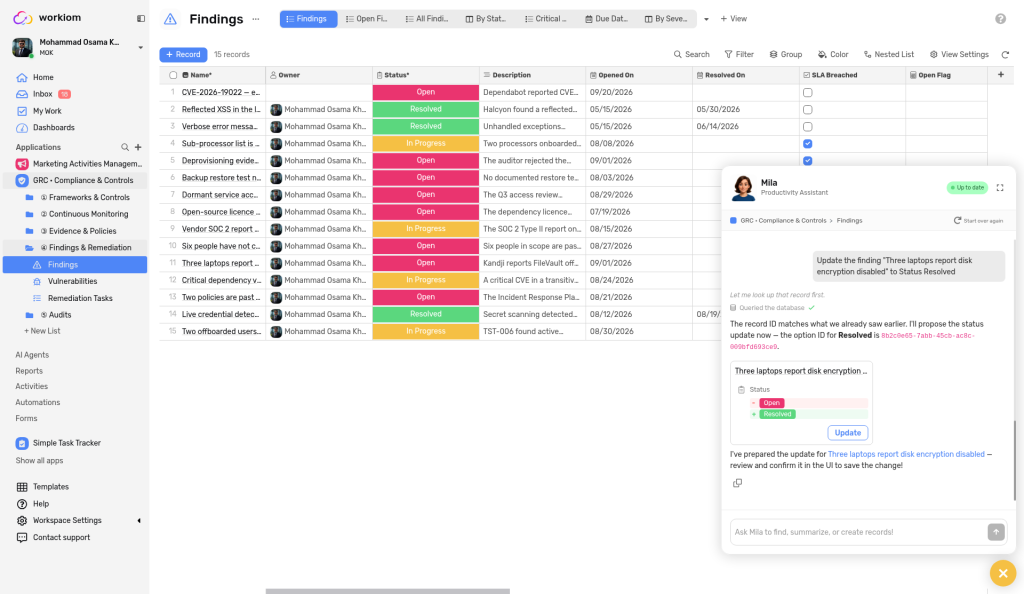
Task: Open GRC - Compliance & Controls app
Action: tap(75, 181)
